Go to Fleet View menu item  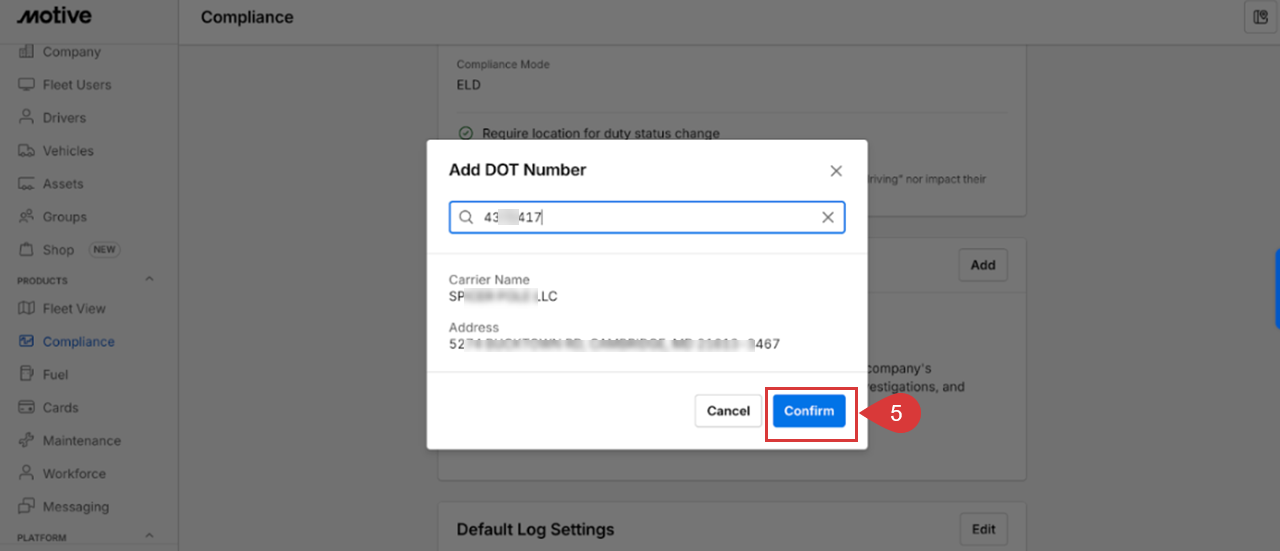point(74,309)
